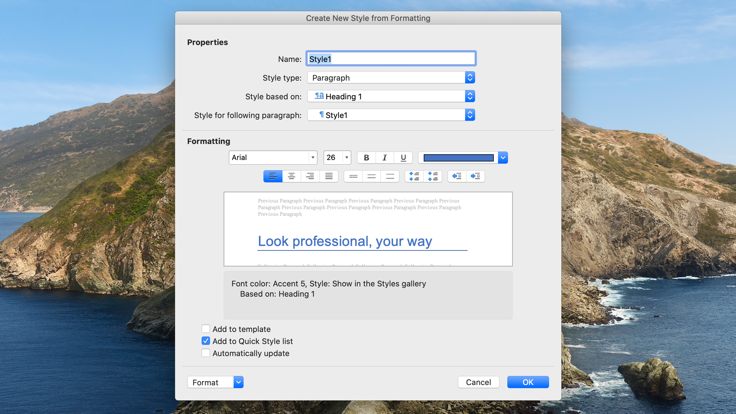Select align right icon

(x=310, y=176)
